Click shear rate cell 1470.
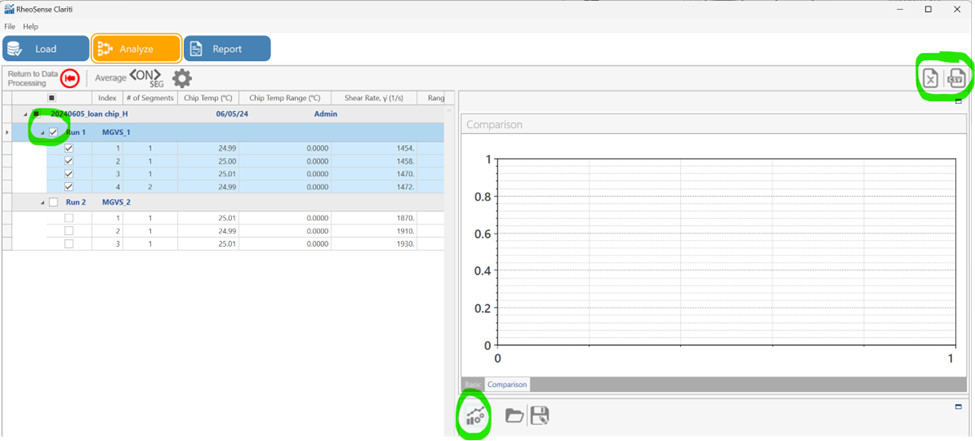Image resolution: width=975 pixels, height=441 pixels. point(374,174)
